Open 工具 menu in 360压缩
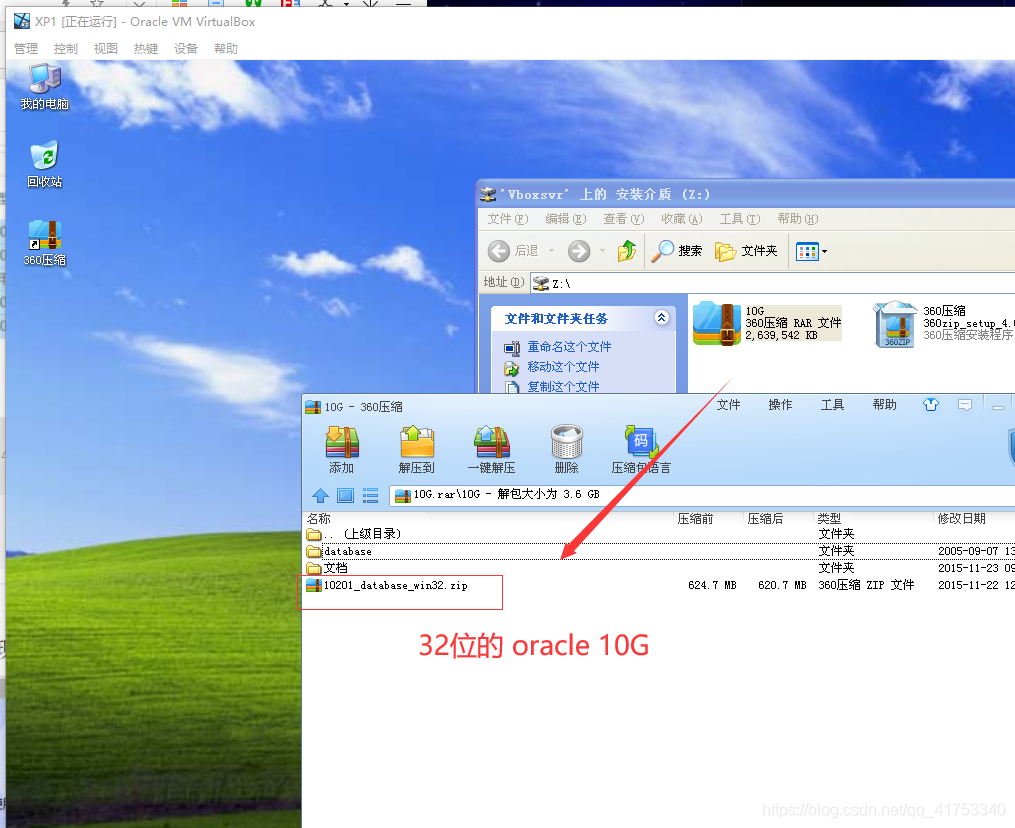1015x828 pixels. [x=832, y=405]
